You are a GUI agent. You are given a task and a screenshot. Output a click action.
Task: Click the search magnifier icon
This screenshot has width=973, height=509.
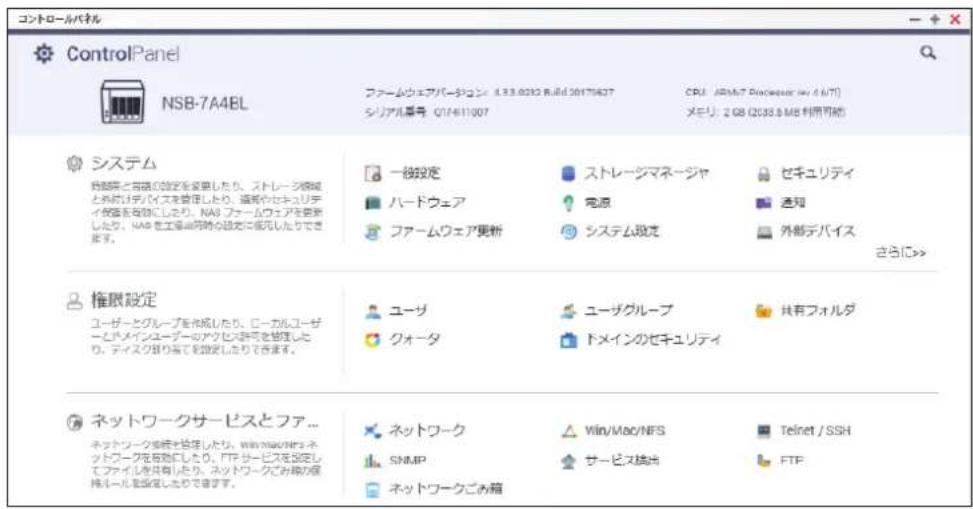928,53
